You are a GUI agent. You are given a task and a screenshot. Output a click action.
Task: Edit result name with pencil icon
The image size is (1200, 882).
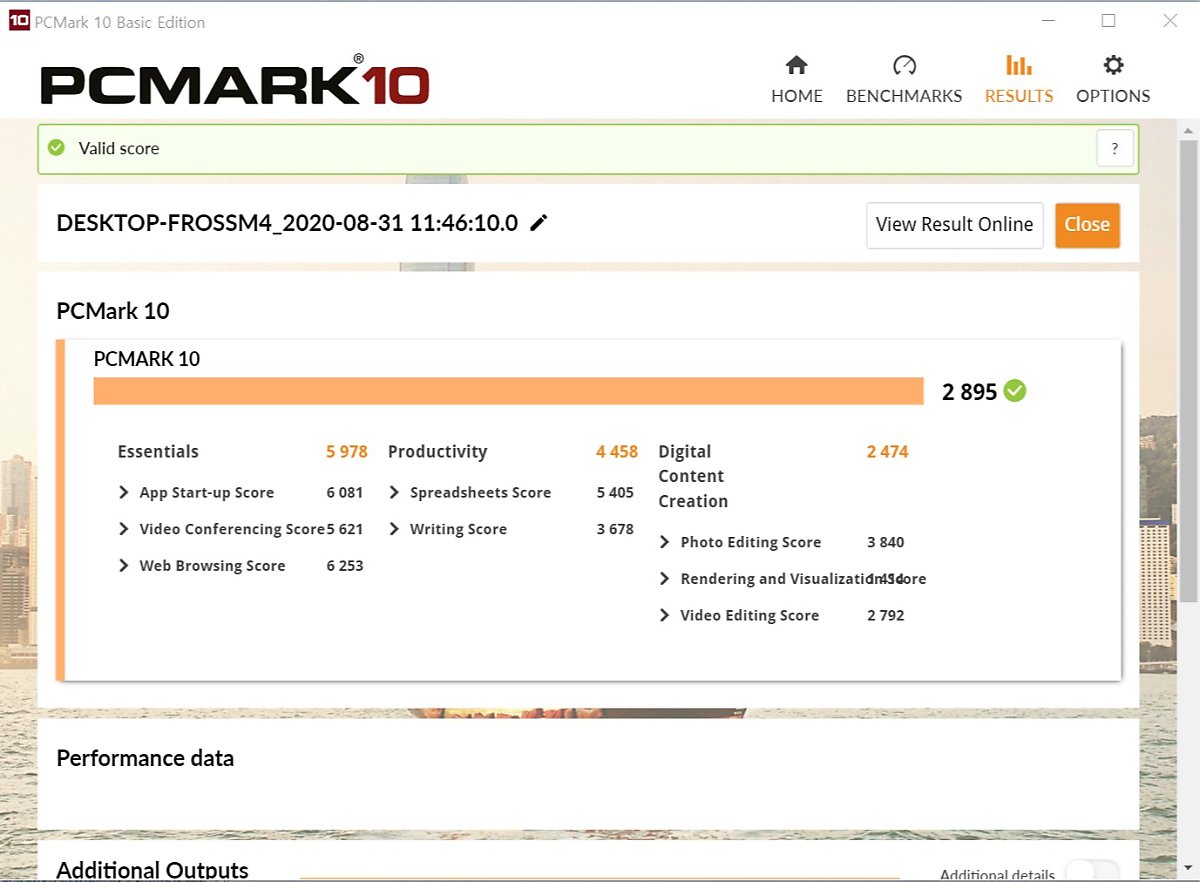click(539, 223)
